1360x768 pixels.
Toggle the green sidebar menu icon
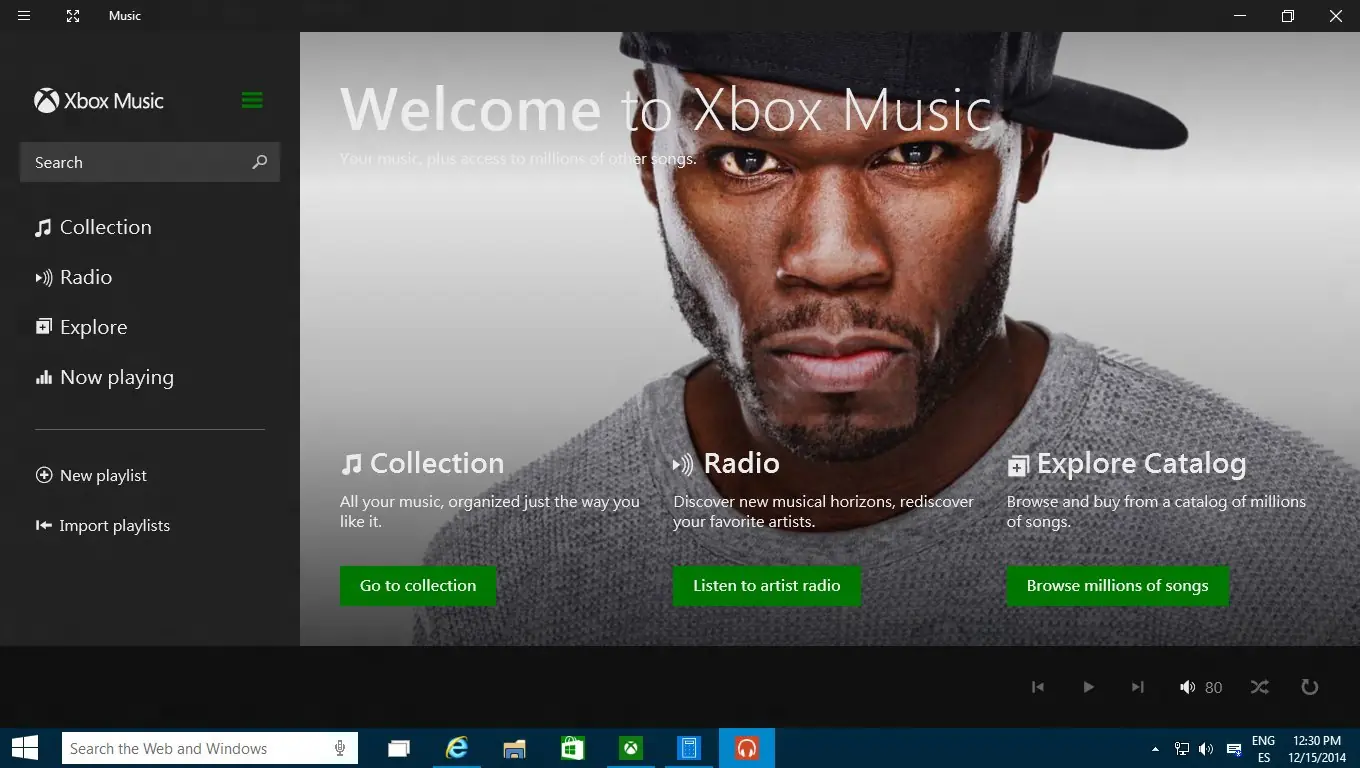point(251,100)
